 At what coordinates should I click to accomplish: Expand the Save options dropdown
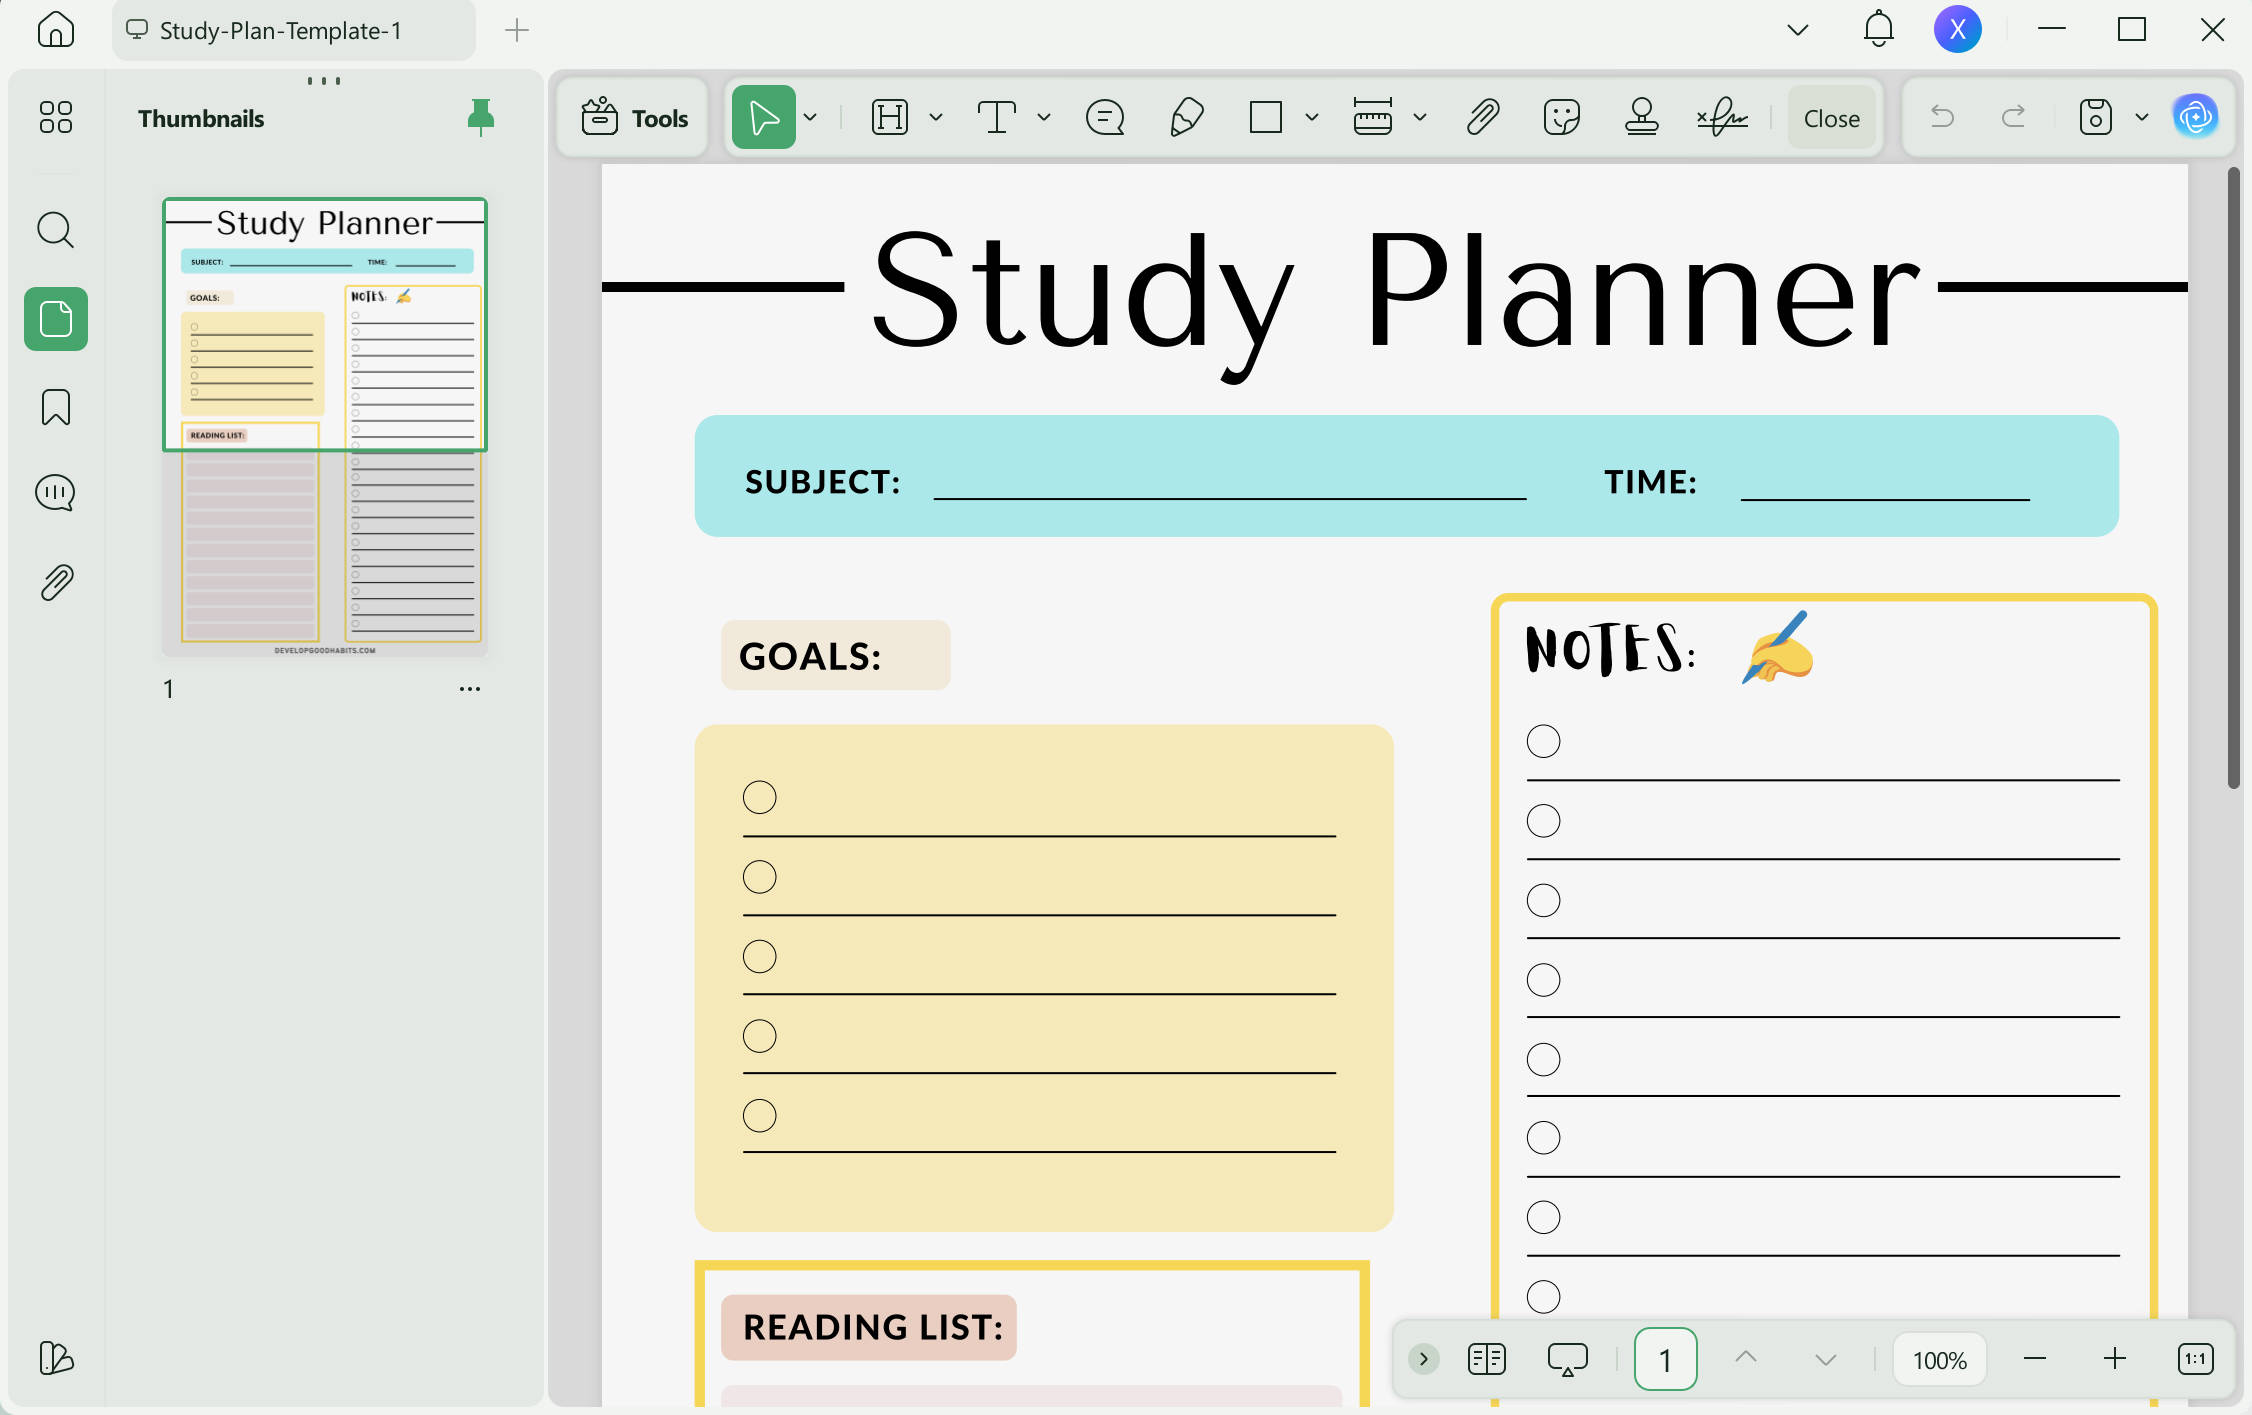click(x=2142, y=118)
